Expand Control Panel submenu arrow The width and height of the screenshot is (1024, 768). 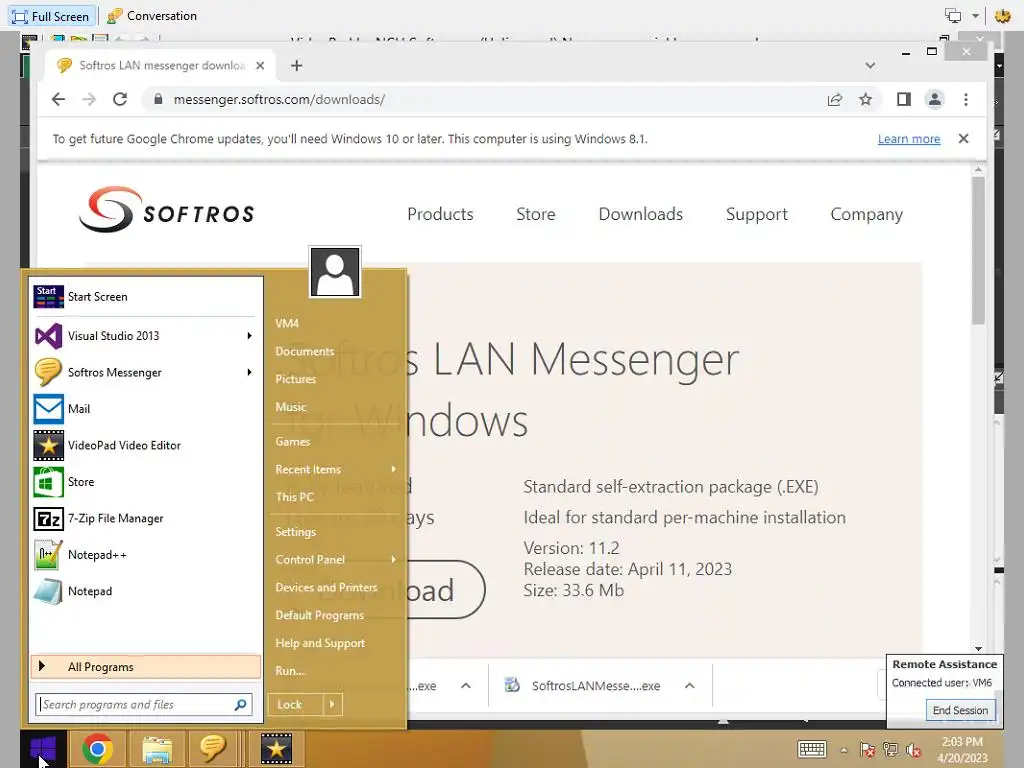393,559
